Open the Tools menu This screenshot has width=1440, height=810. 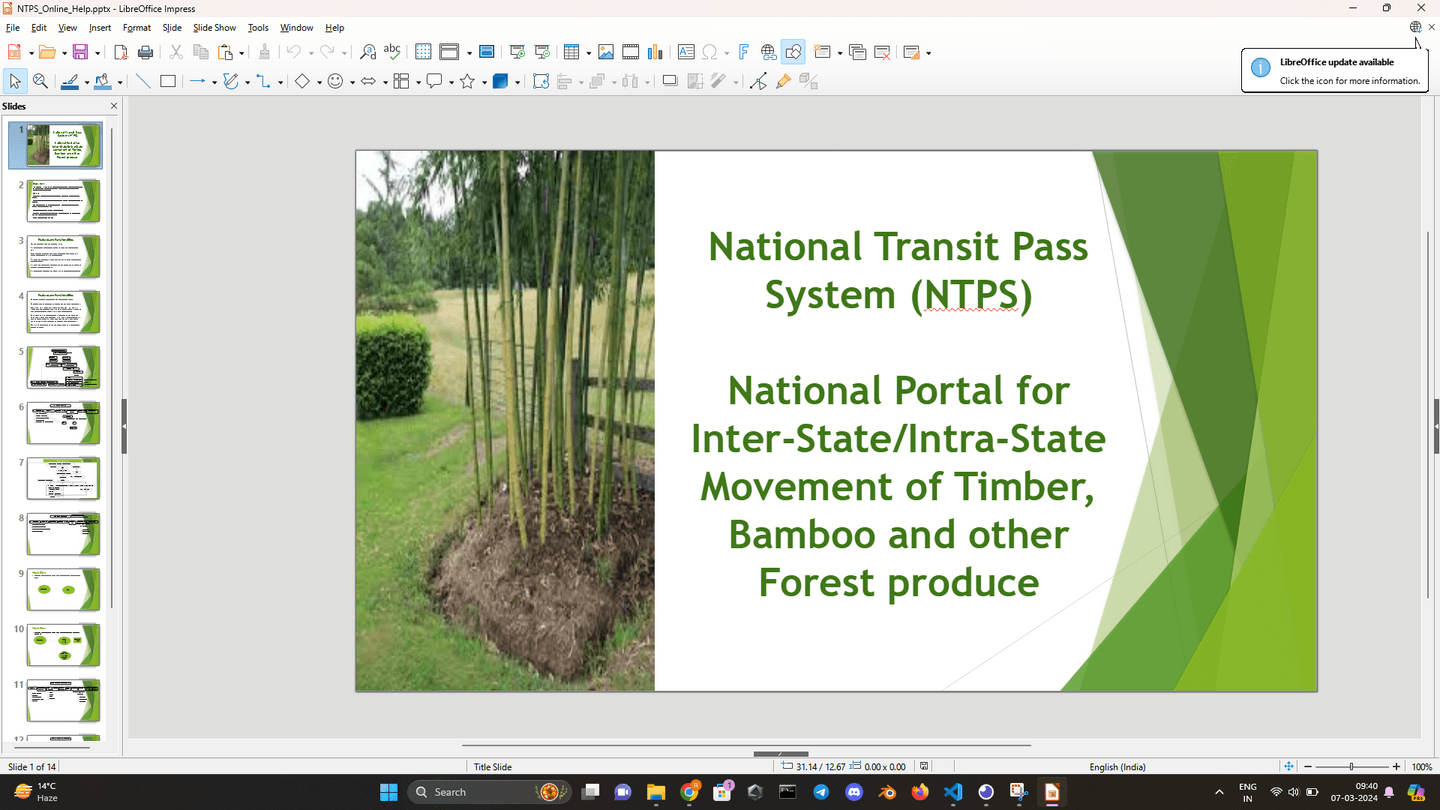pyautogui.click(x=258, y=28)
